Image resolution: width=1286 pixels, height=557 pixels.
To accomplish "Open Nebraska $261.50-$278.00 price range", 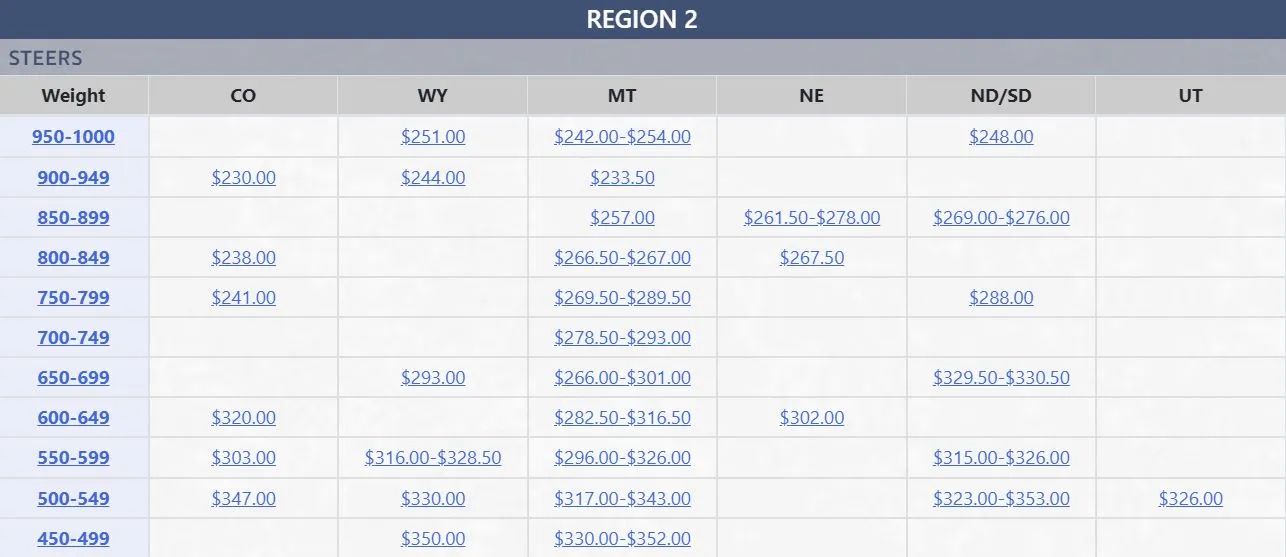I will coord(812,218).
